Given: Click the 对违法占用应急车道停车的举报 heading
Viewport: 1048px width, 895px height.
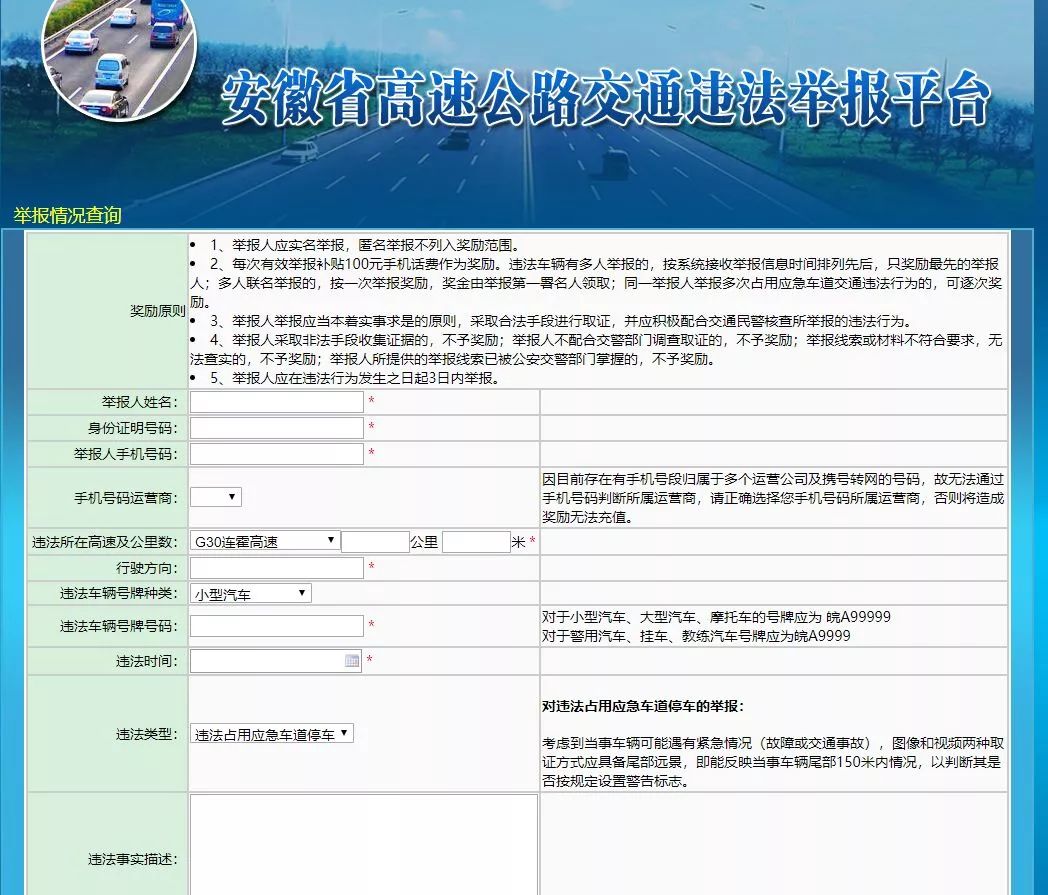Looking at the screenshot, I should (643, 706).
